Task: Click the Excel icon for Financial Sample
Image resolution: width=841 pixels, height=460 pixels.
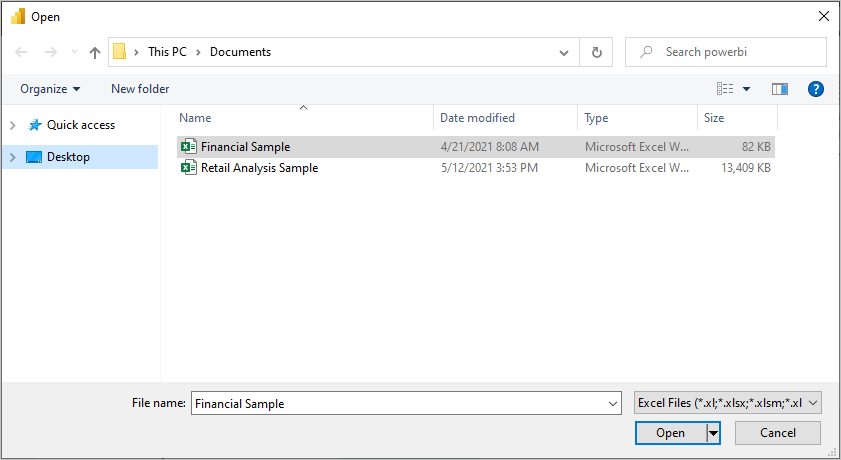Action: tap(188, 147)
